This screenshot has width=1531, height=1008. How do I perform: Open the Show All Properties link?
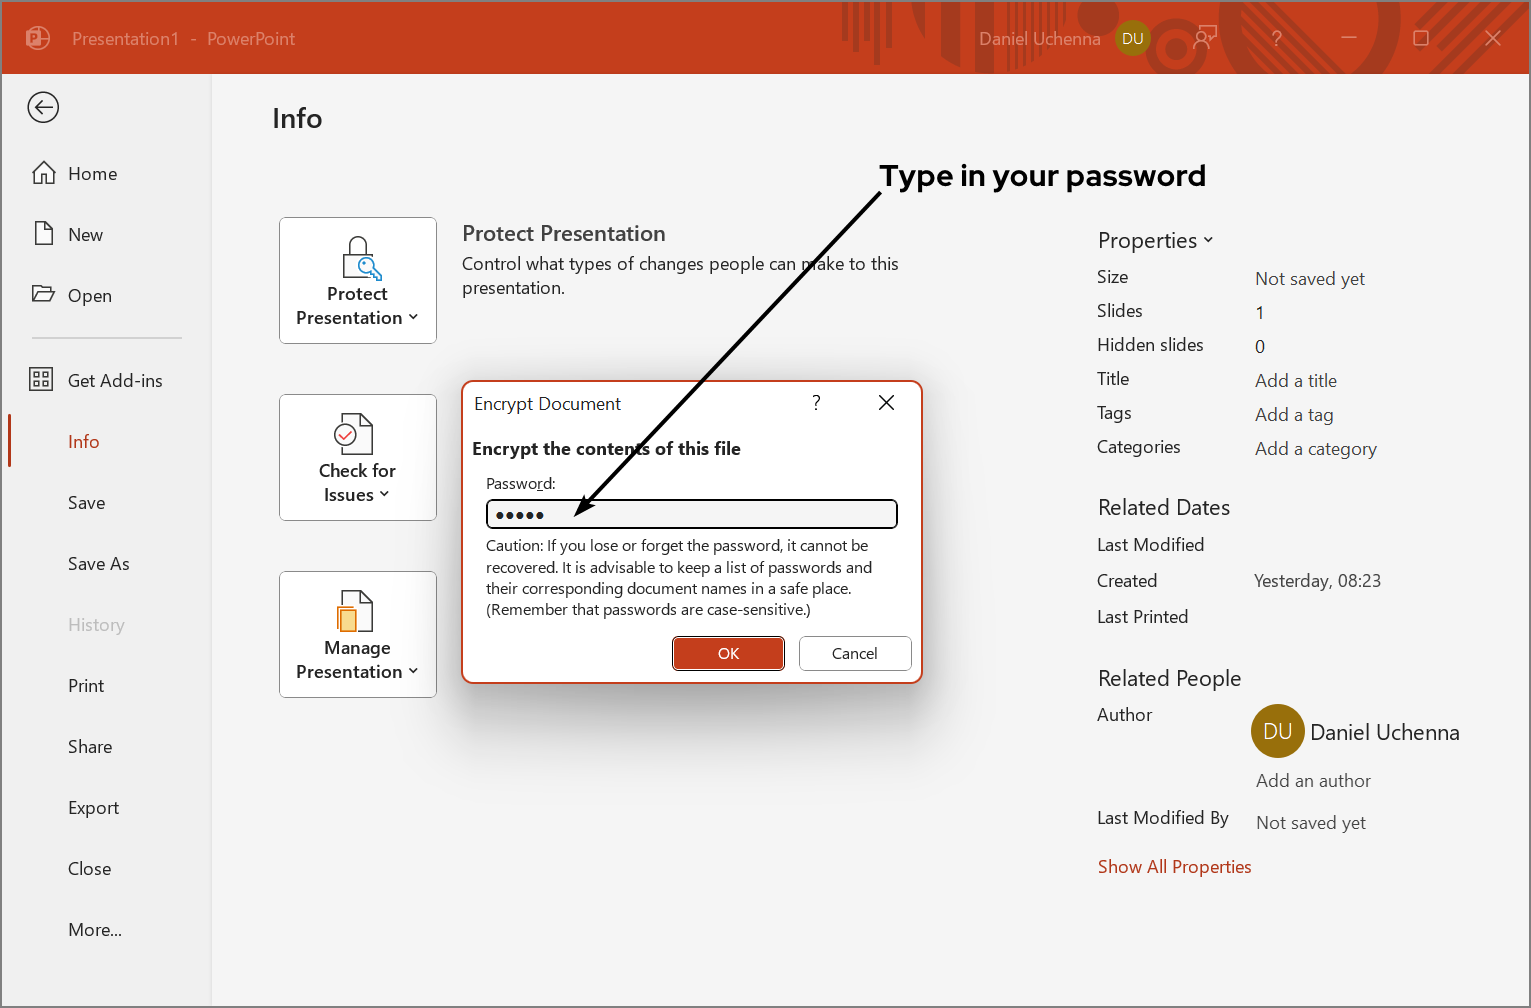1174,866
